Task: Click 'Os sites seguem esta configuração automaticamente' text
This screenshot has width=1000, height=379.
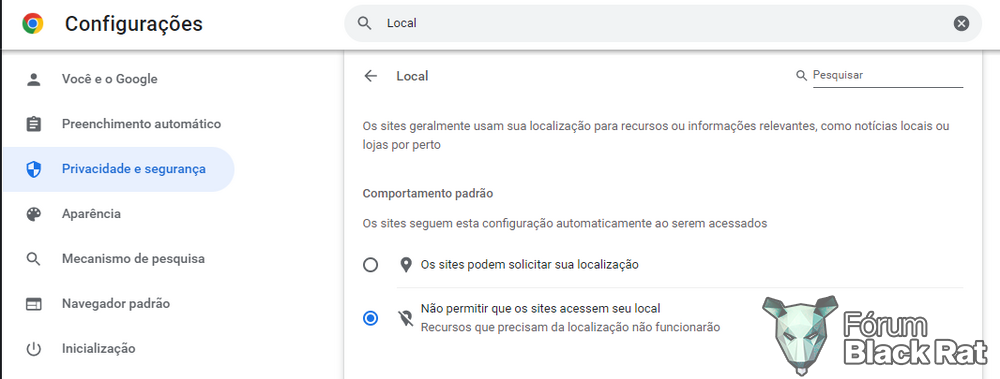Action: point(564,223)
